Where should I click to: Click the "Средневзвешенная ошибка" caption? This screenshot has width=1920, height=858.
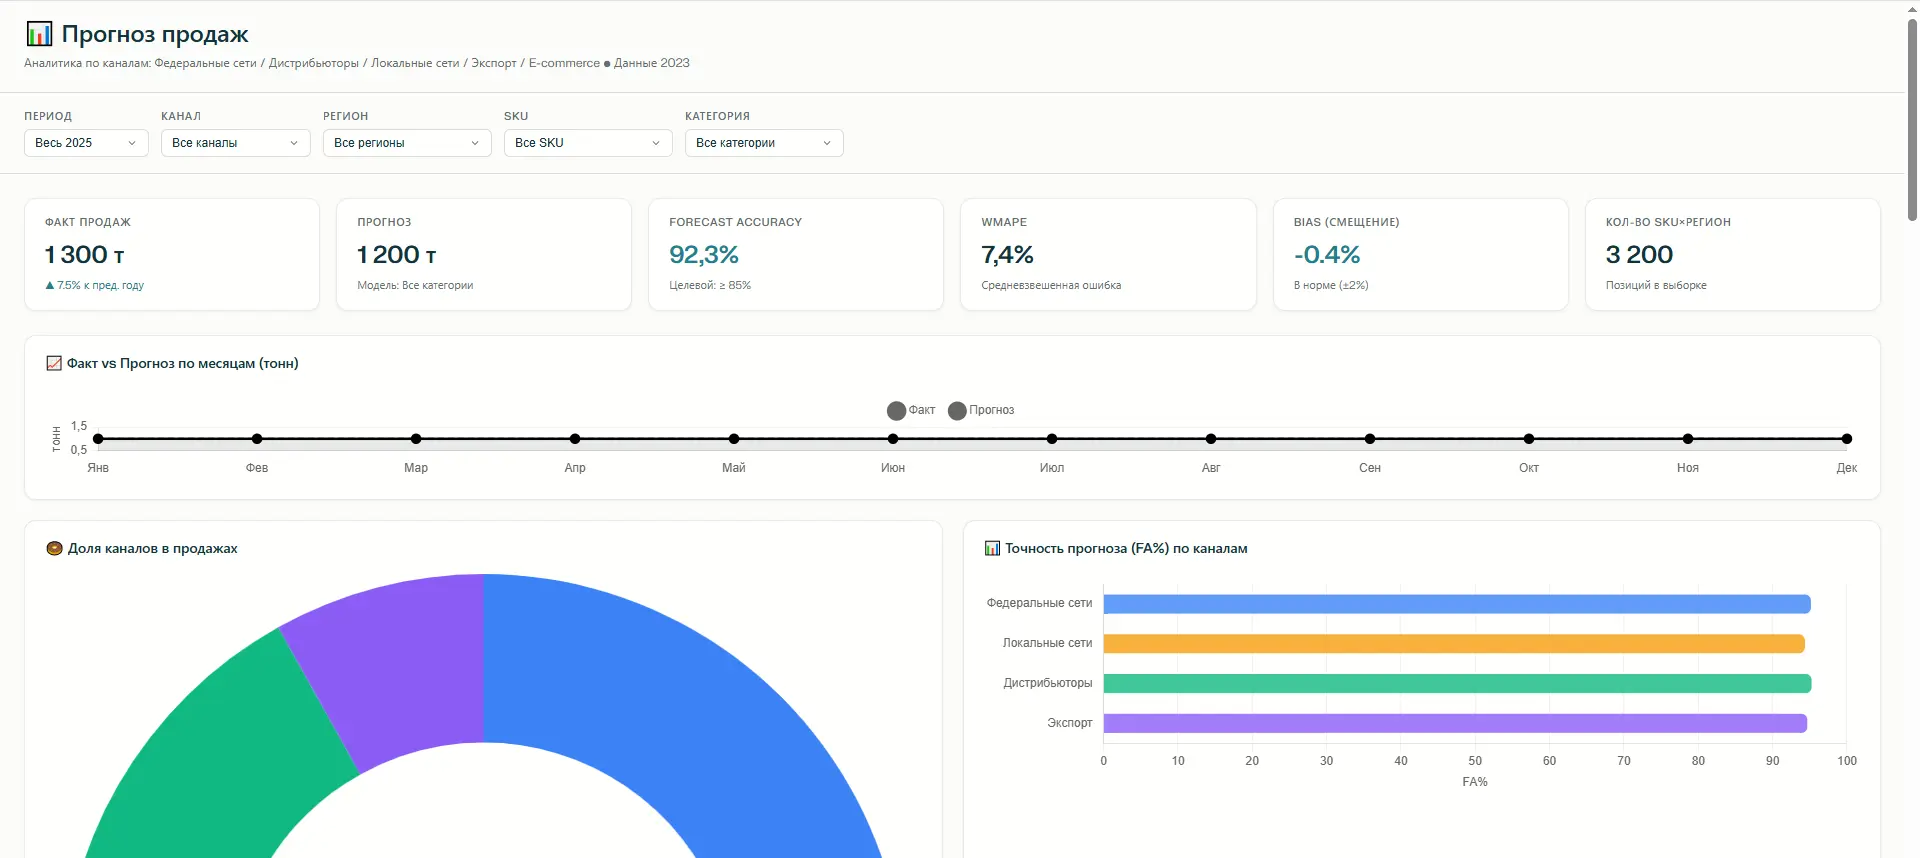coord(1051,285)
